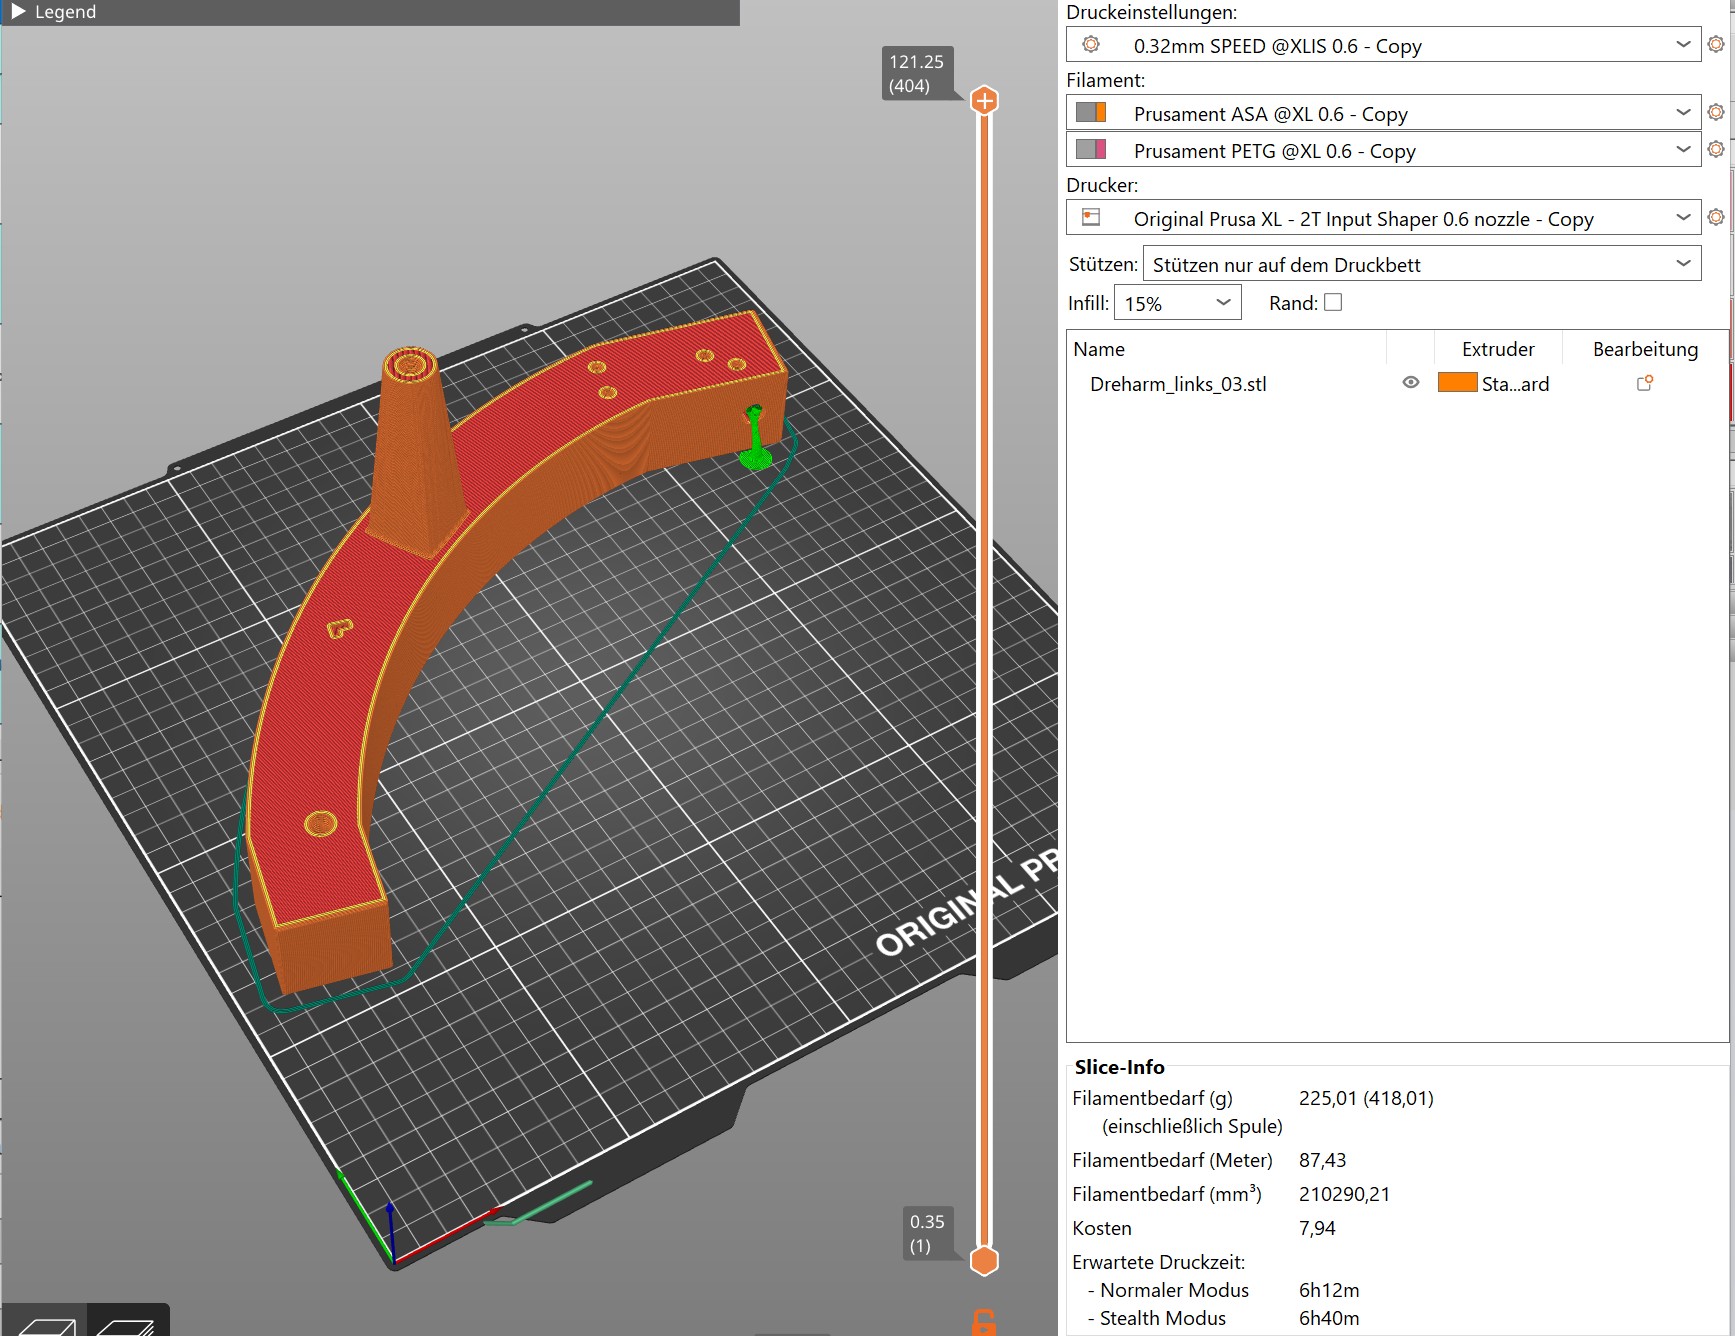This screenshot has width=1735, height=1336.
Task: Click orange extruder swatch for Dreharm_links_03.stl
Action: tap(1457, 382)
